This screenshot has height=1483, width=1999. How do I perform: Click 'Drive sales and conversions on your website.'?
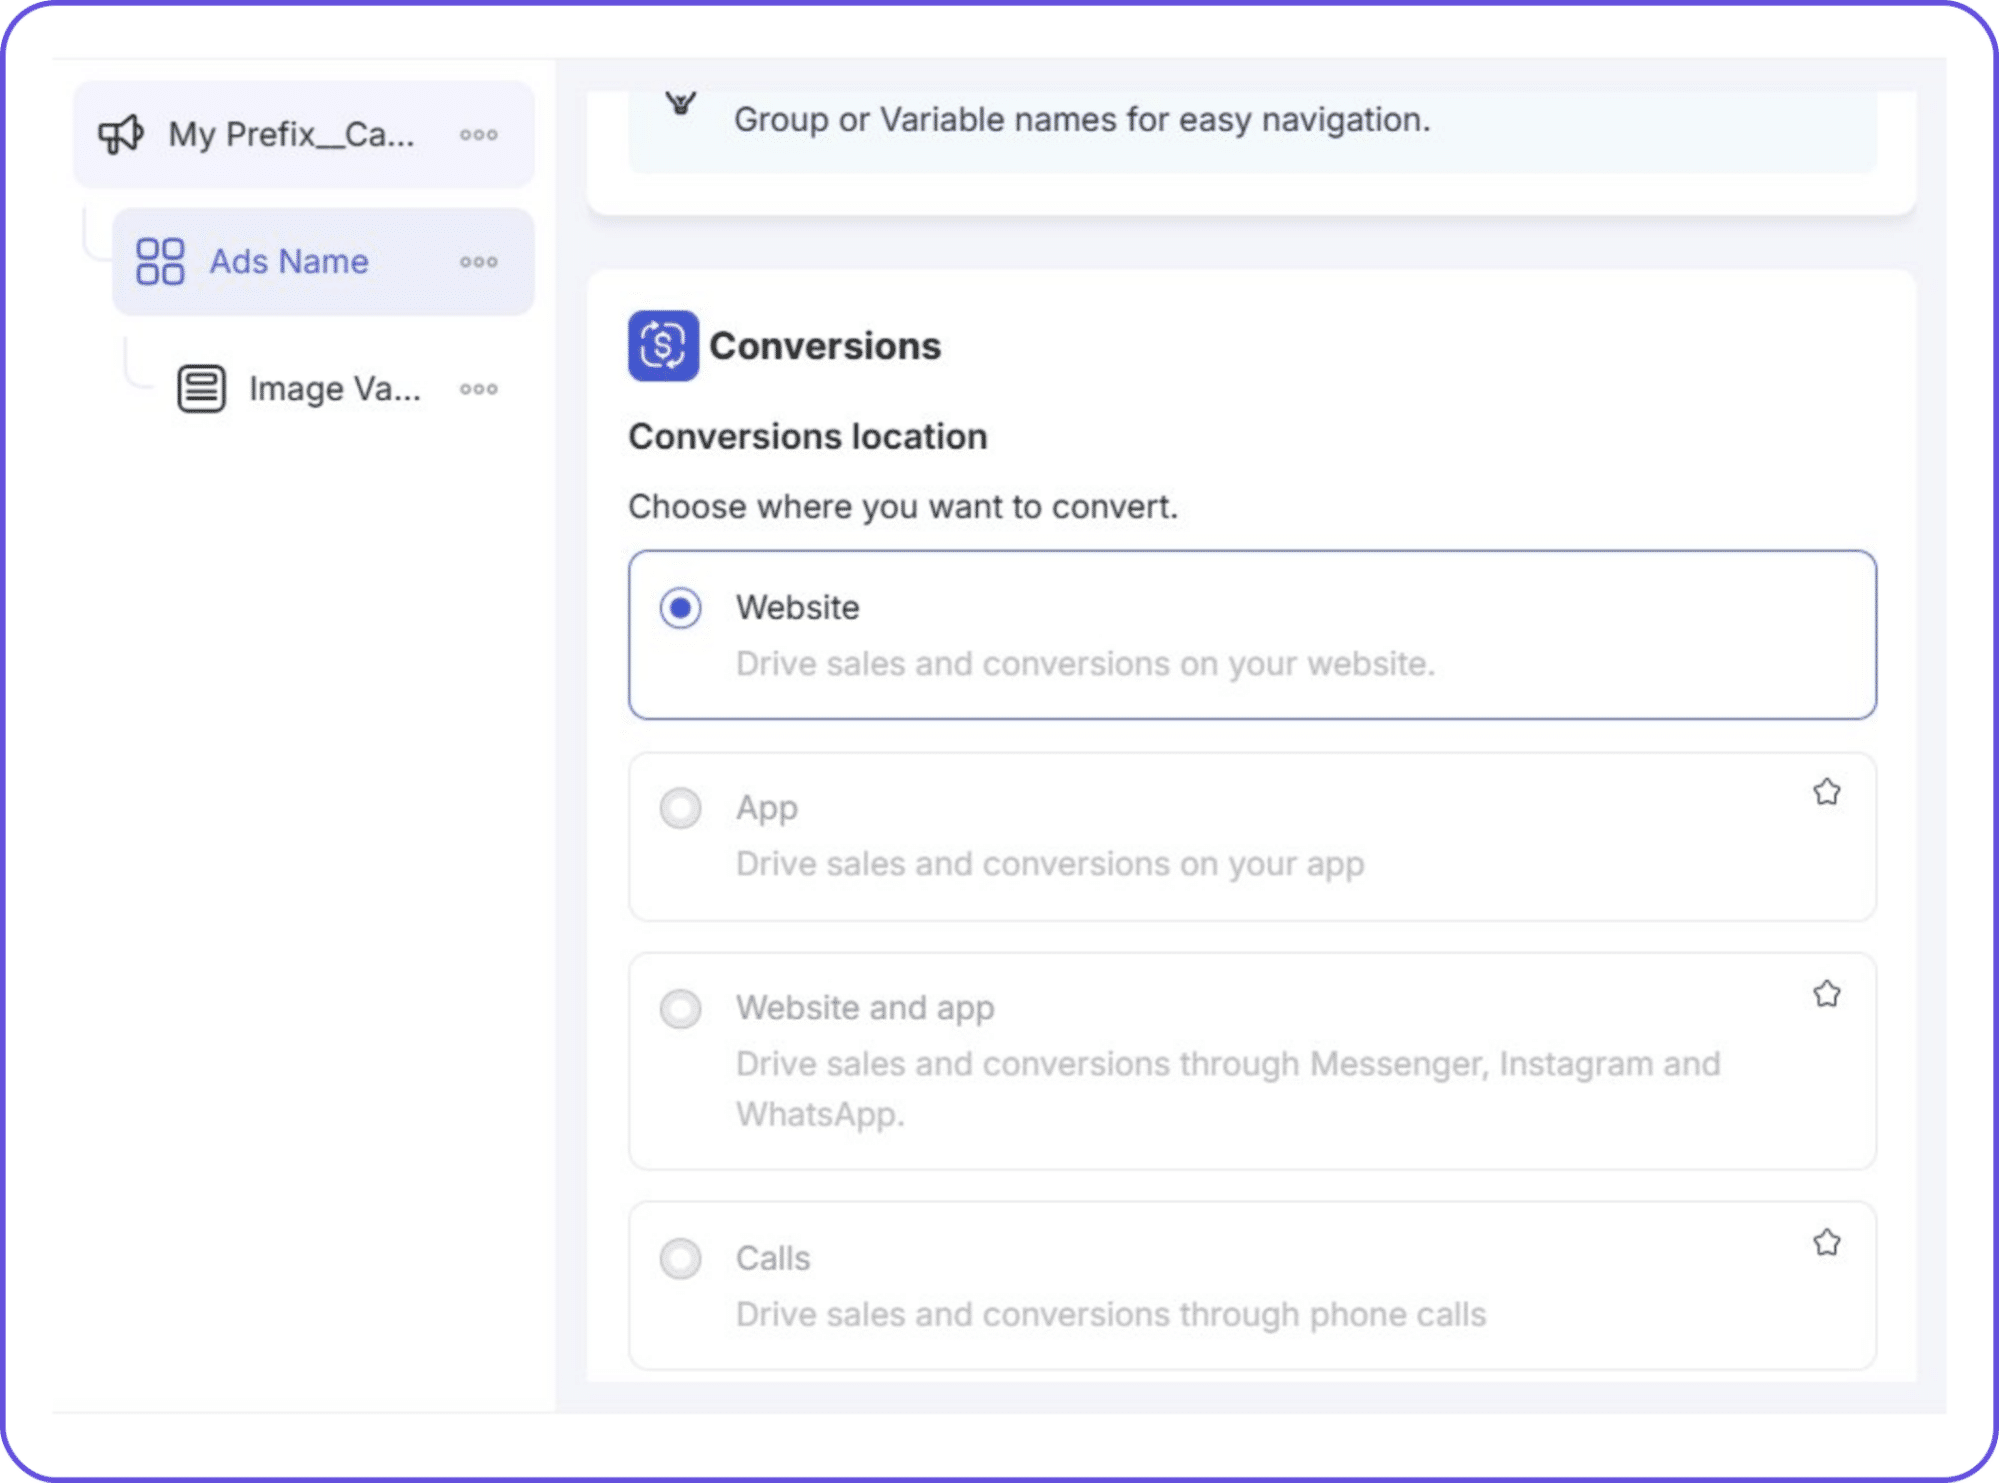click(1085, 664)
